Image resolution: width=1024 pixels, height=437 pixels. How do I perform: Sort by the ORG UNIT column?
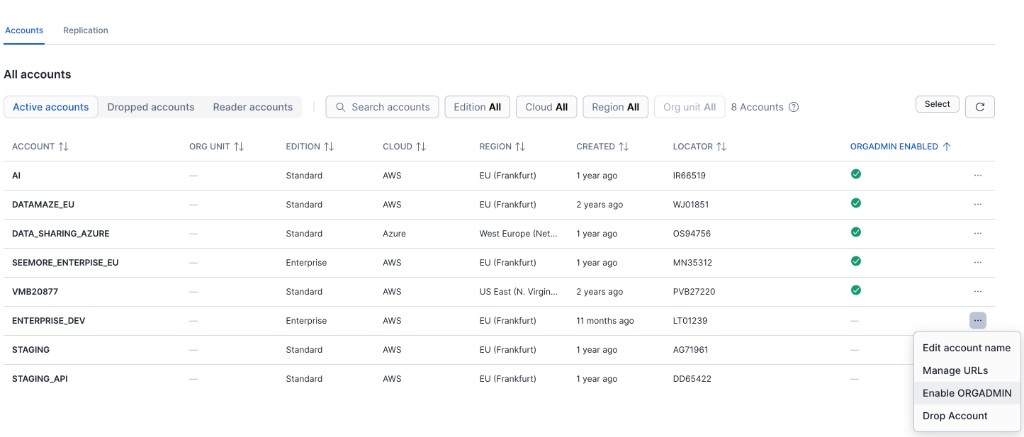(x=216, y=147)
